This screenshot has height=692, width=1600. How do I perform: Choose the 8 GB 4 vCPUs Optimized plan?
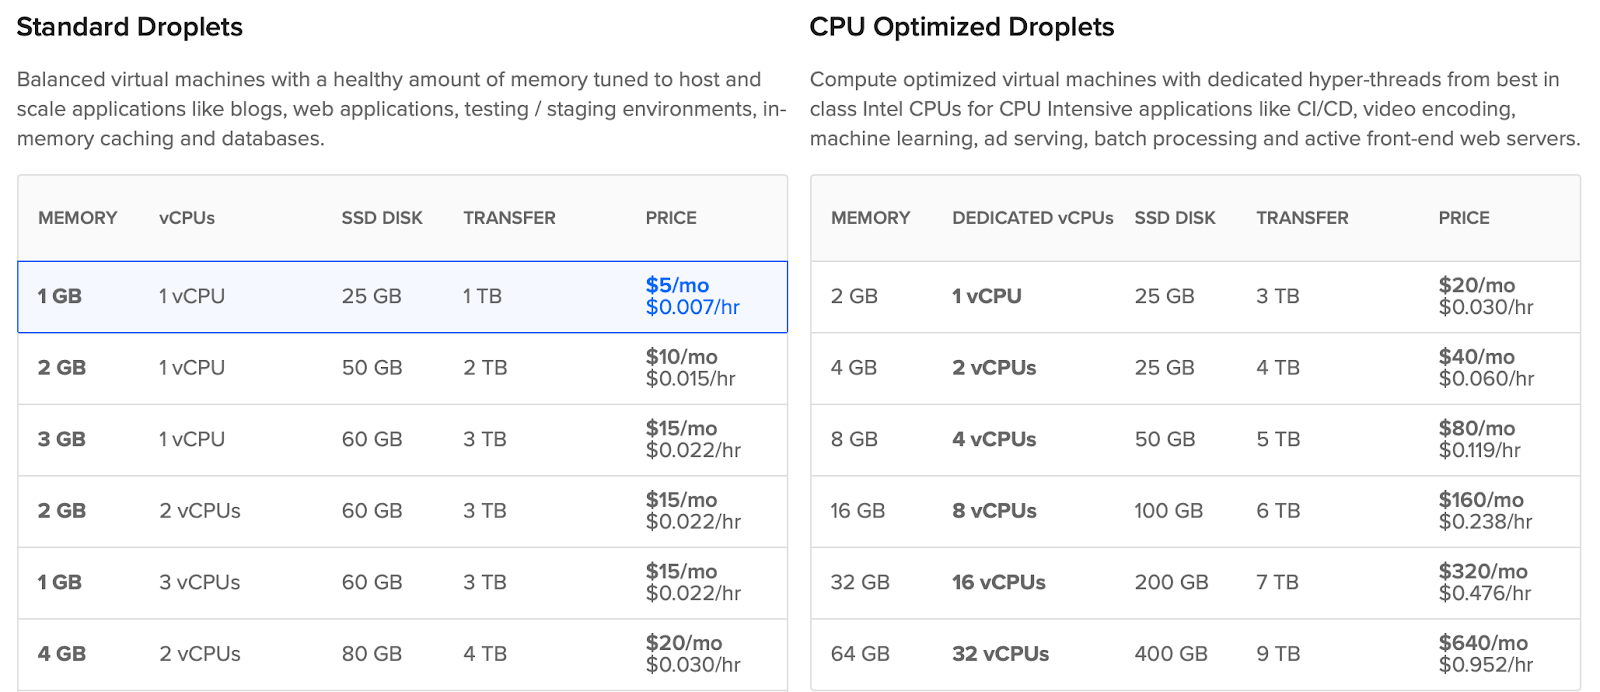(x=1195, y=439)
